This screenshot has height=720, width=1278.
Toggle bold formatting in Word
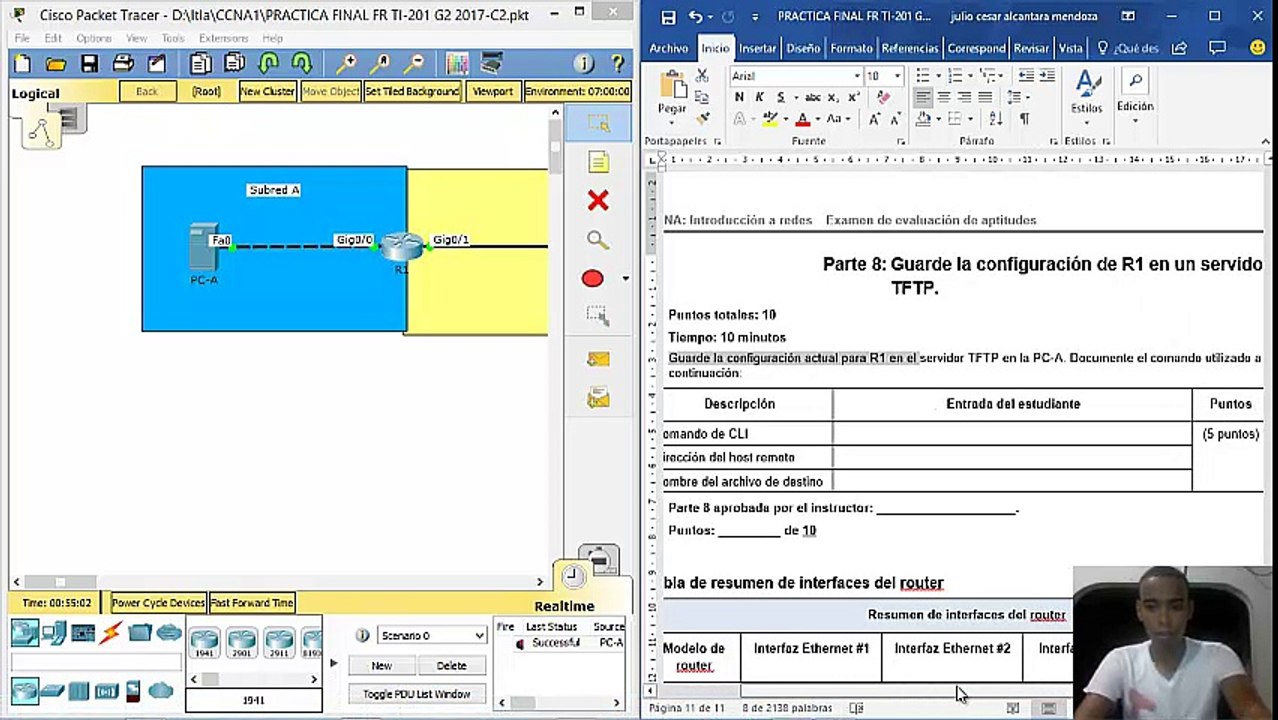[739, 97]
